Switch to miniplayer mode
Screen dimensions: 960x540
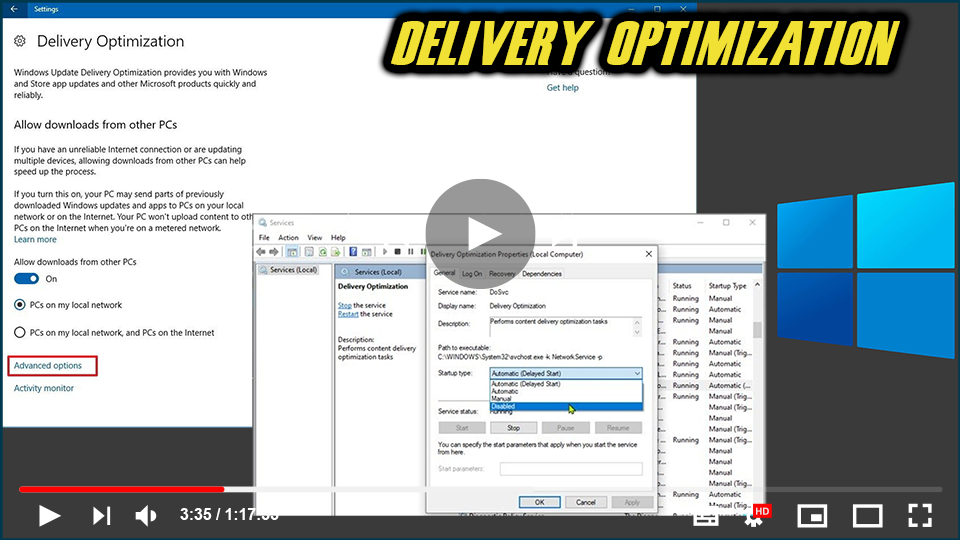(812, 516)
